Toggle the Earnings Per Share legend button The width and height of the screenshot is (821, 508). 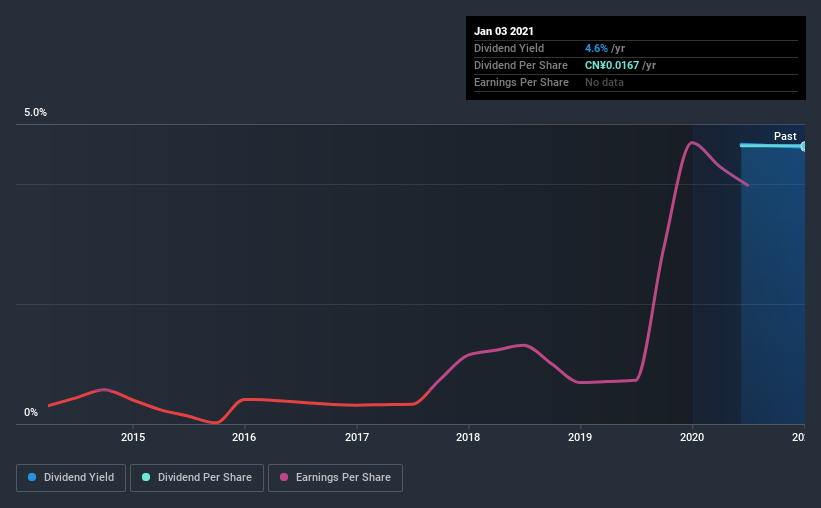[335, 478]
